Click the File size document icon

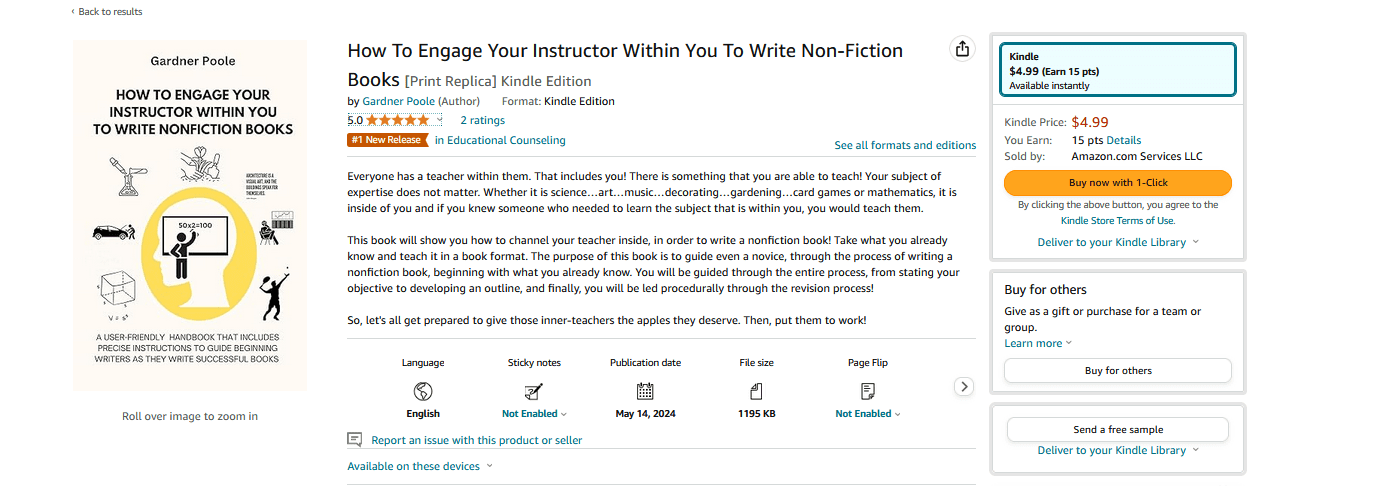[x=756, y=391]
